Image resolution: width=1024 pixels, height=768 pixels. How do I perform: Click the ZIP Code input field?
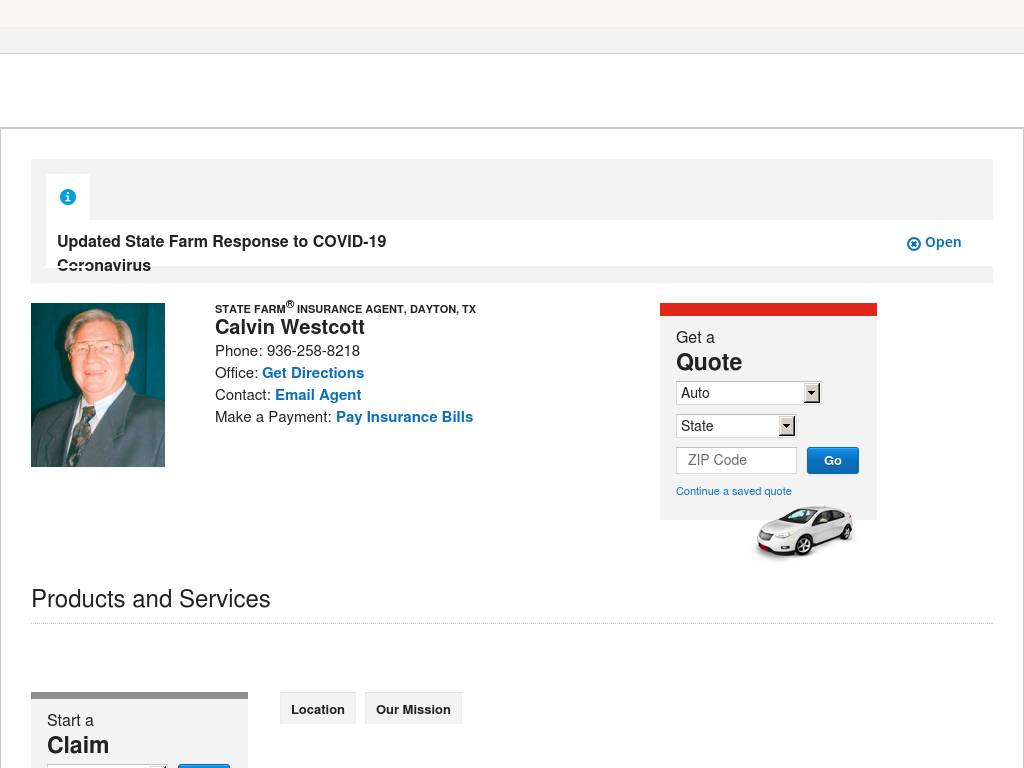click(x=737, y=460)
